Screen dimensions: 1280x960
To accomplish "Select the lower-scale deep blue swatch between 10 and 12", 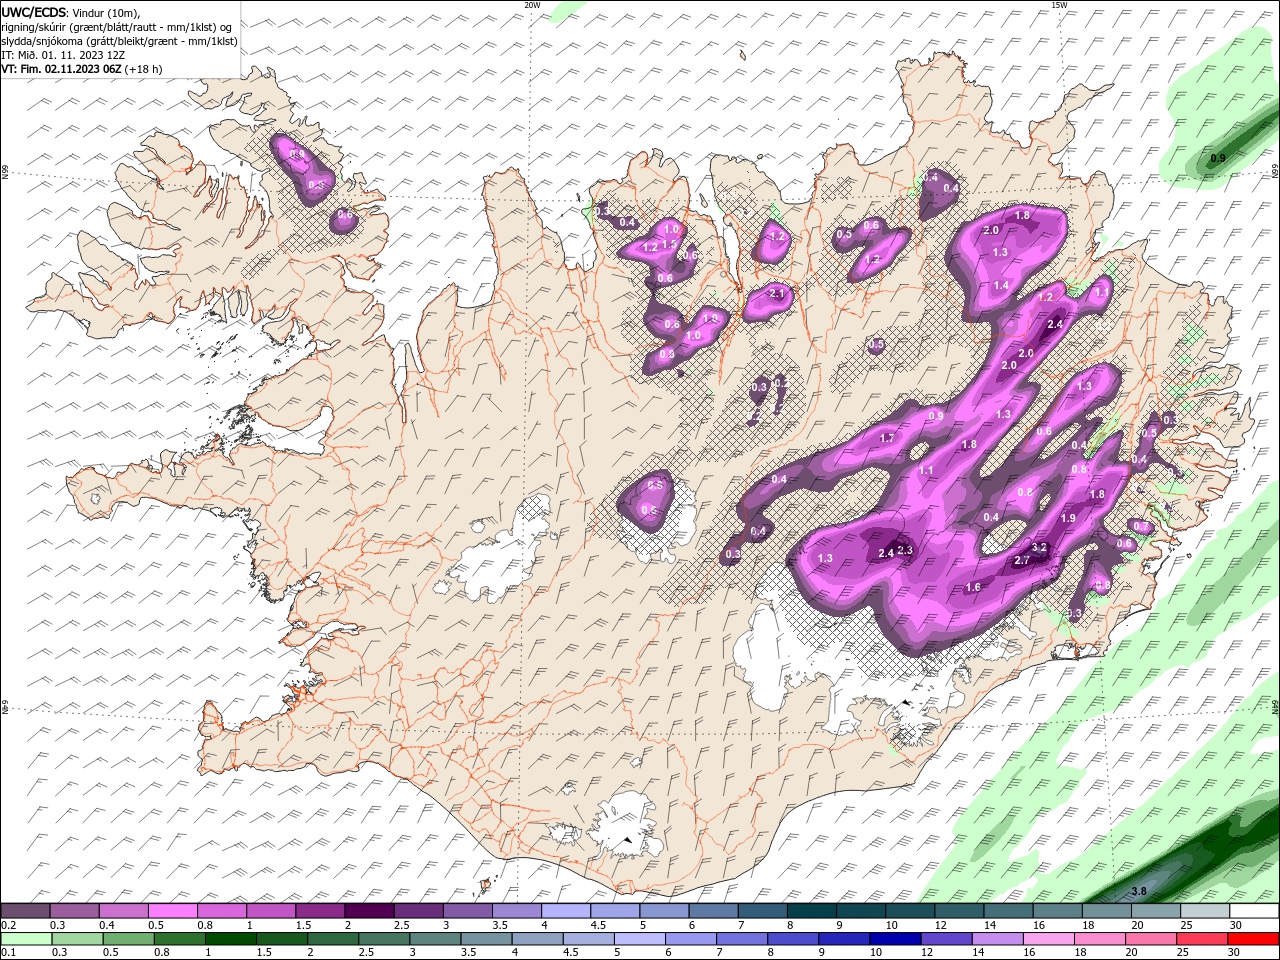I will (895, 939).
